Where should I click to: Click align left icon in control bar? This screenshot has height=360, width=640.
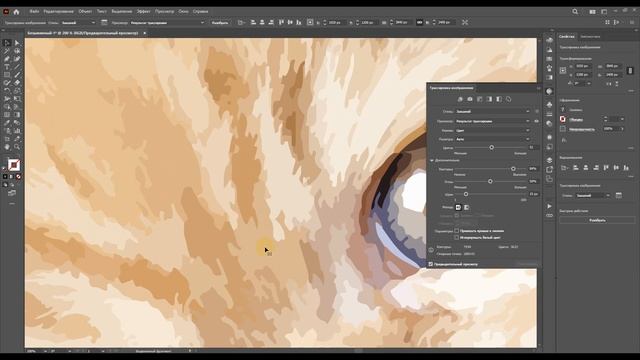[x=253, y=22]
